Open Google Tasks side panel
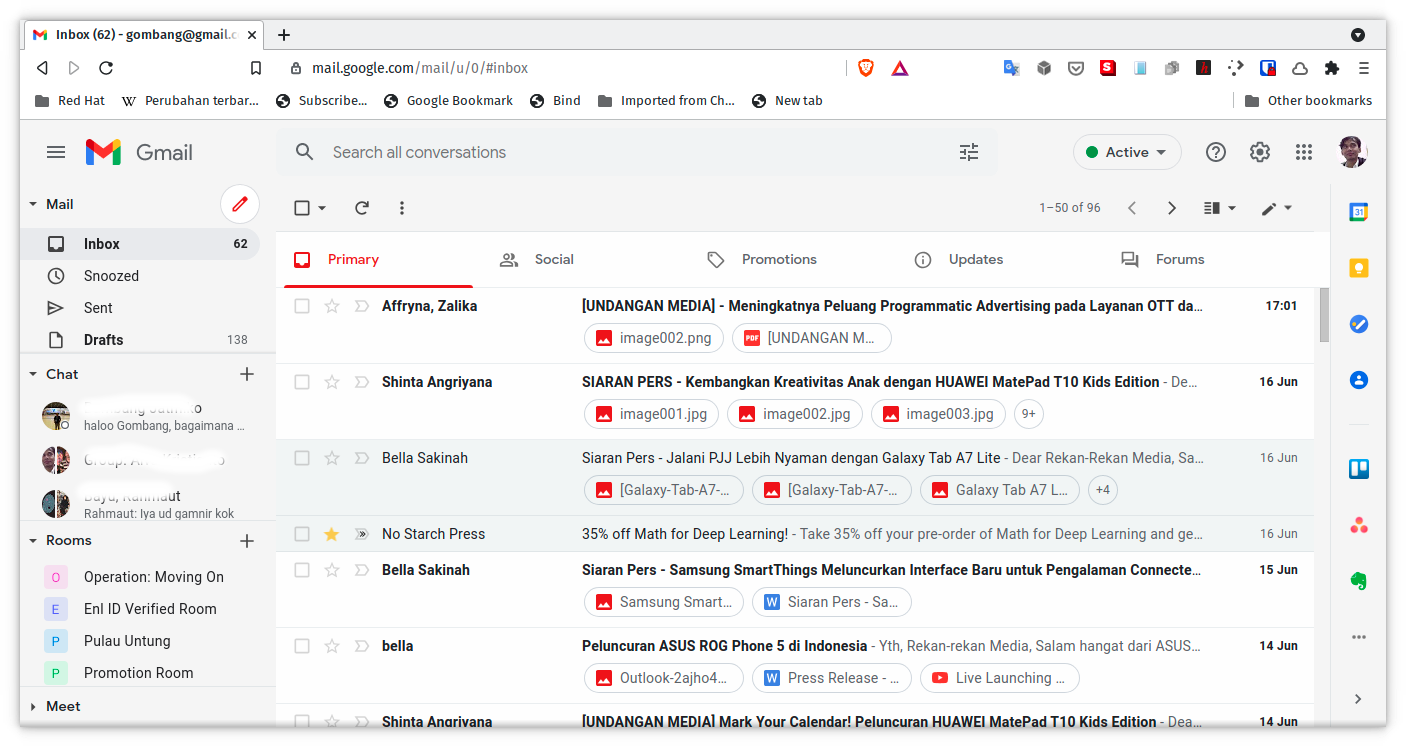 coord(1359,324)
